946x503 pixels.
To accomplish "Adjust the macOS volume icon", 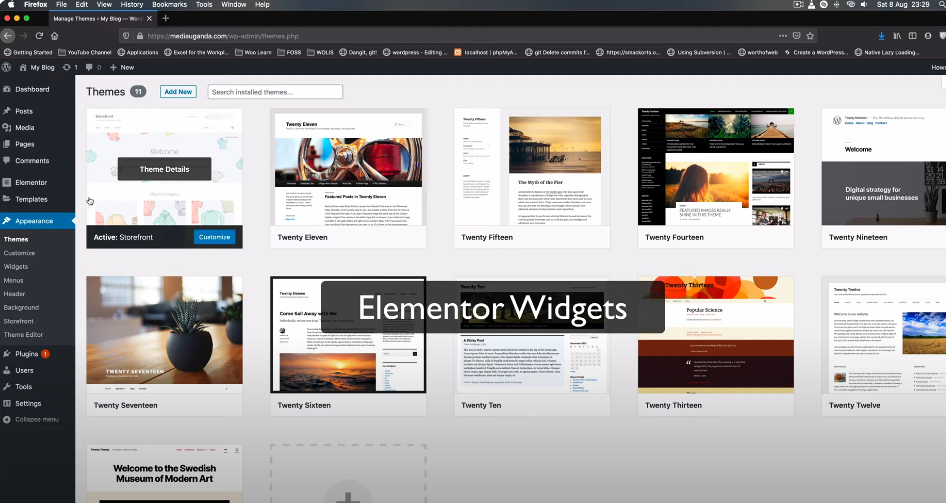I will (864, 4).
